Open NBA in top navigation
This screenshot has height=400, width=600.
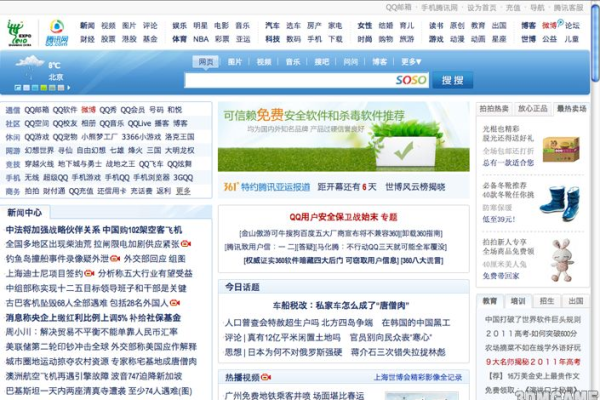201,39
